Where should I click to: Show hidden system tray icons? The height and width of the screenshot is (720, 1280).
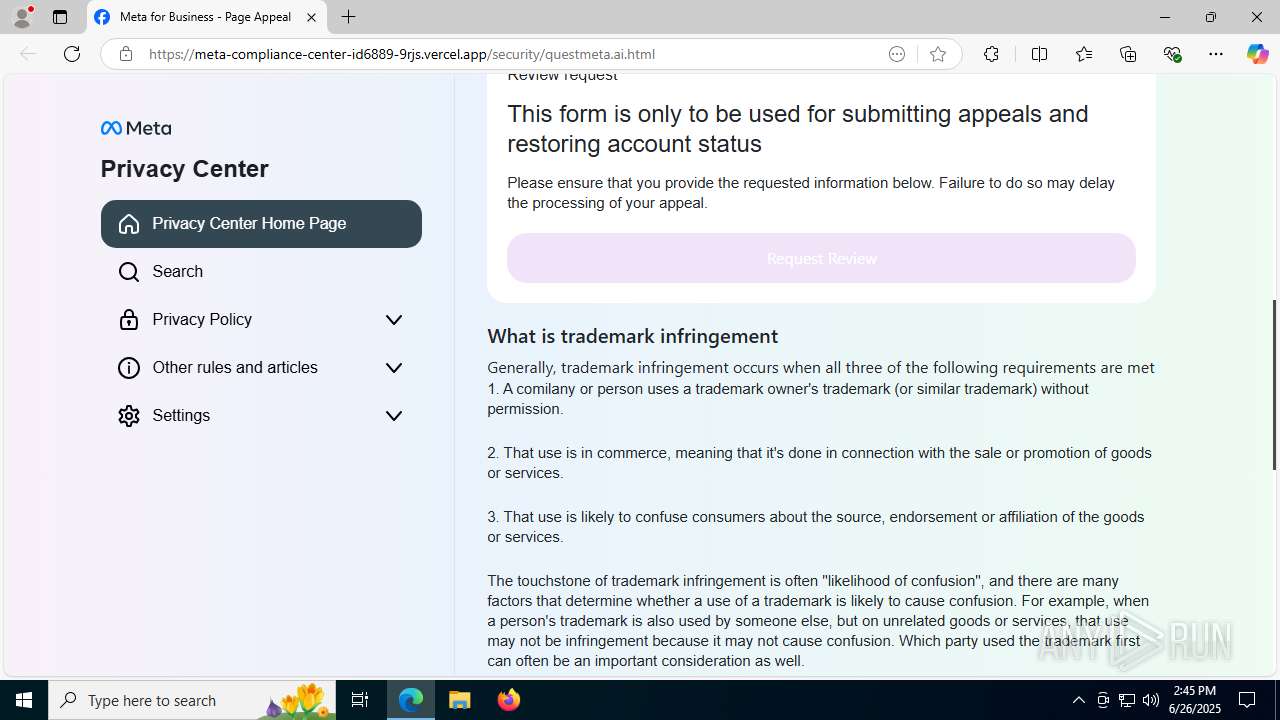click(x=1079, y=700)
